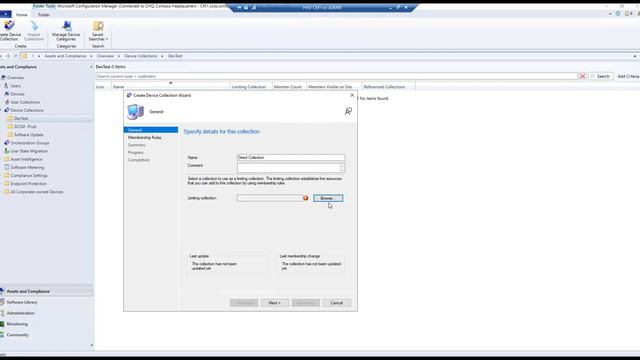Select the Software Update folder icon
The width and height of the screenshot is (640, 360).
pos(10,135)
